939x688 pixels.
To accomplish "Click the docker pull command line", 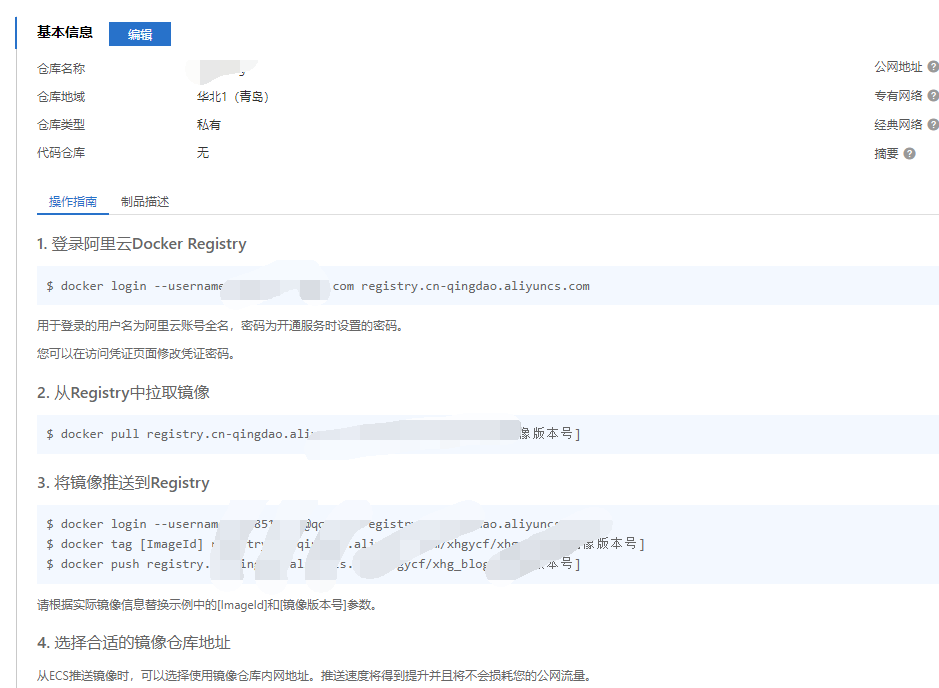I will click(x=313, y=434).
